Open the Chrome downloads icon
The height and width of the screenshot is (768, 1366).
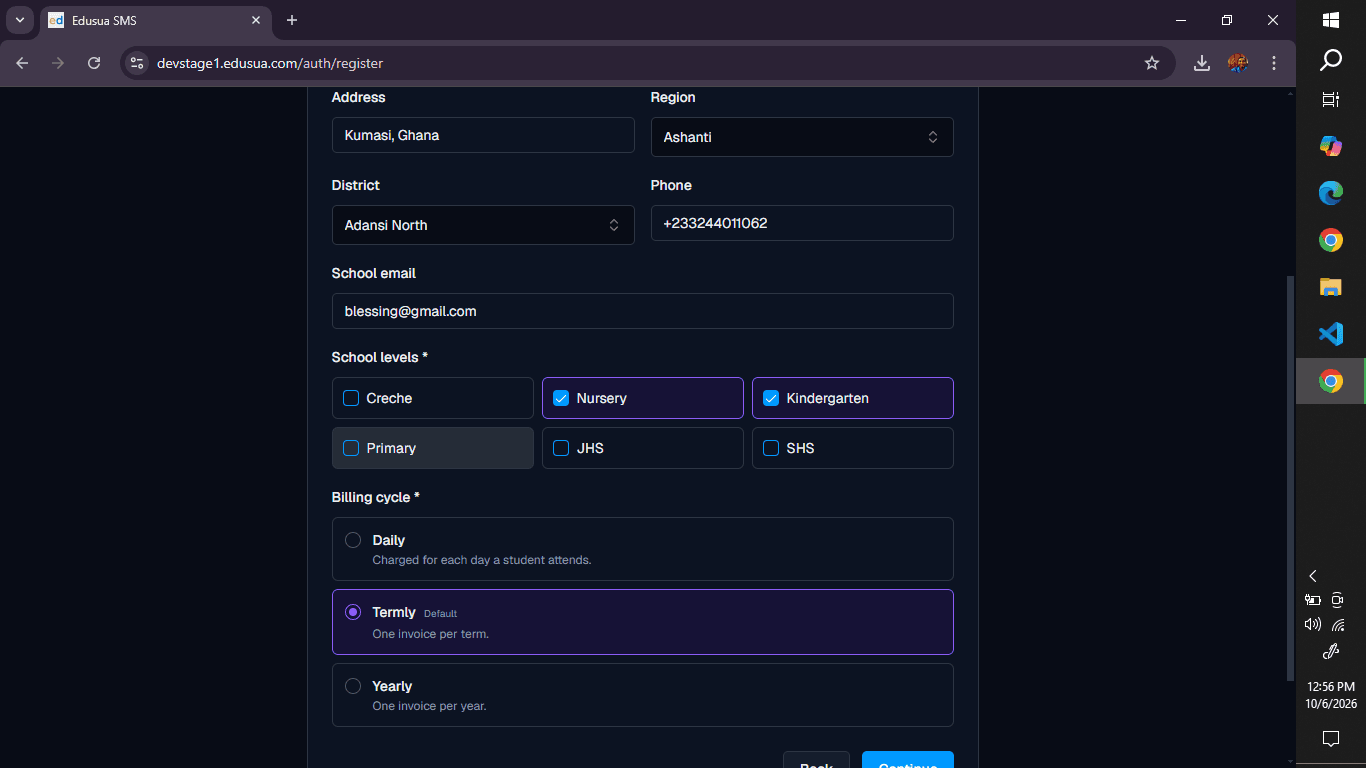click(x=1202, y=63)
